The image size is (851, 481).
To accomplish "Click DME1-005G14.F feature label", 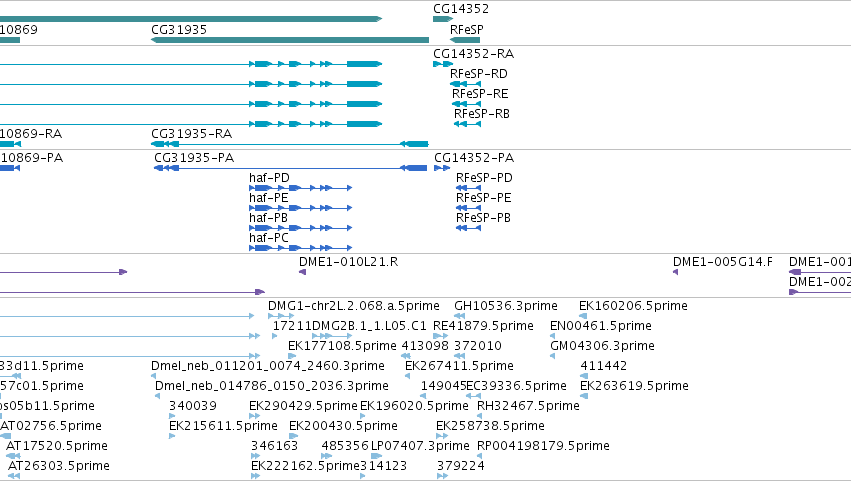I will point(723,262).
